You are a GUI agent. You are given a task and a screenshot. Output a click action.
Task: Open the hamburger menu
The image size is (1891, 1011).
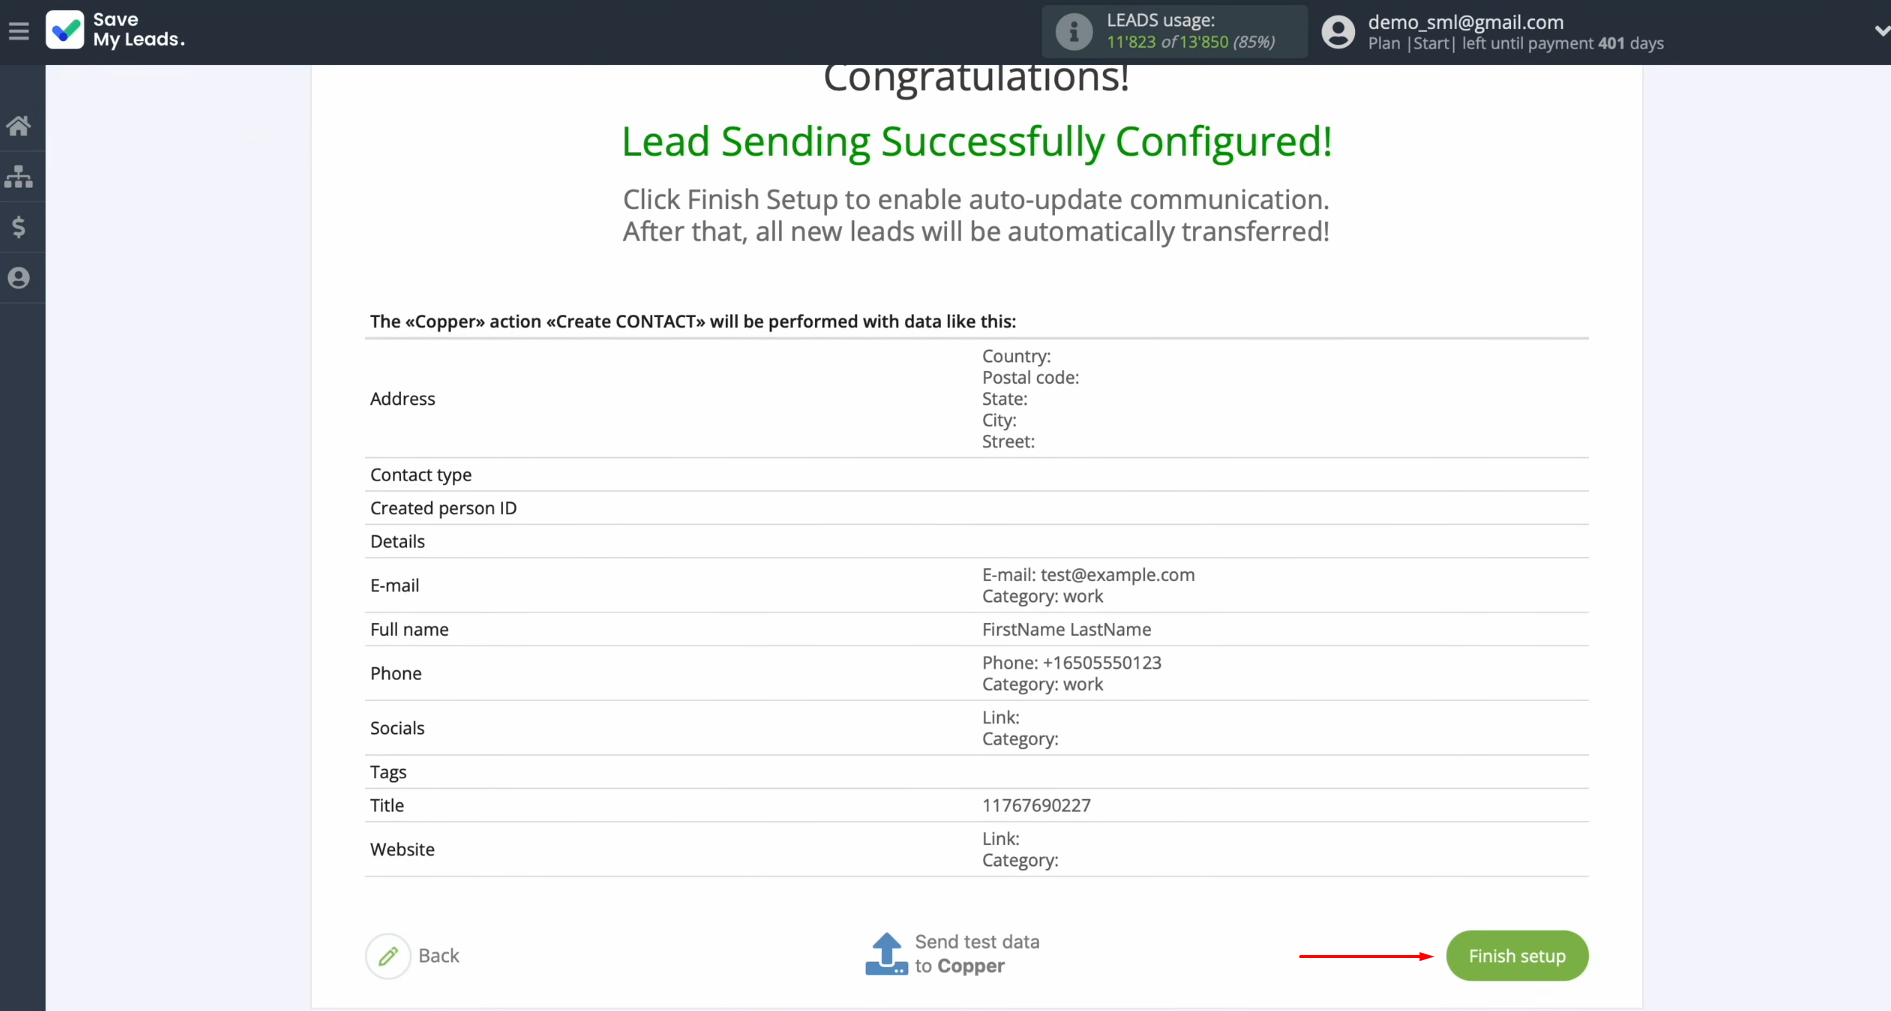point(18,31)
